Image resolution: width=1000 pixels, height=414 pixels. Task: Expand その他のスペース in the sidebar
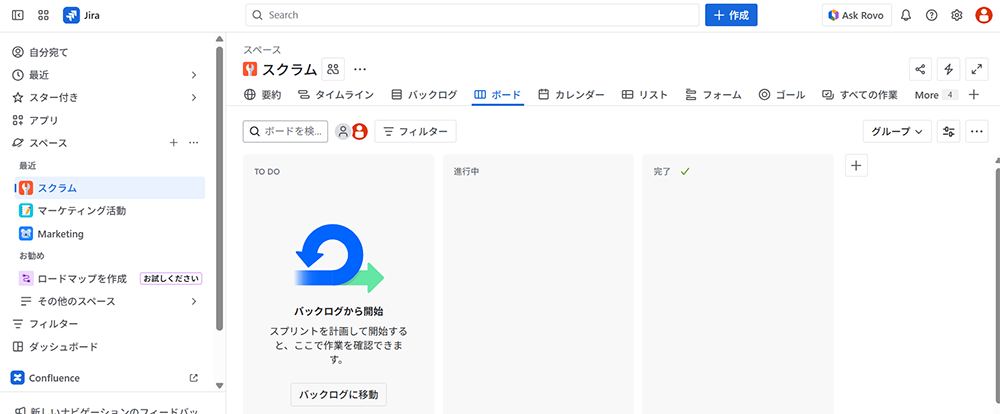[194, 301]
